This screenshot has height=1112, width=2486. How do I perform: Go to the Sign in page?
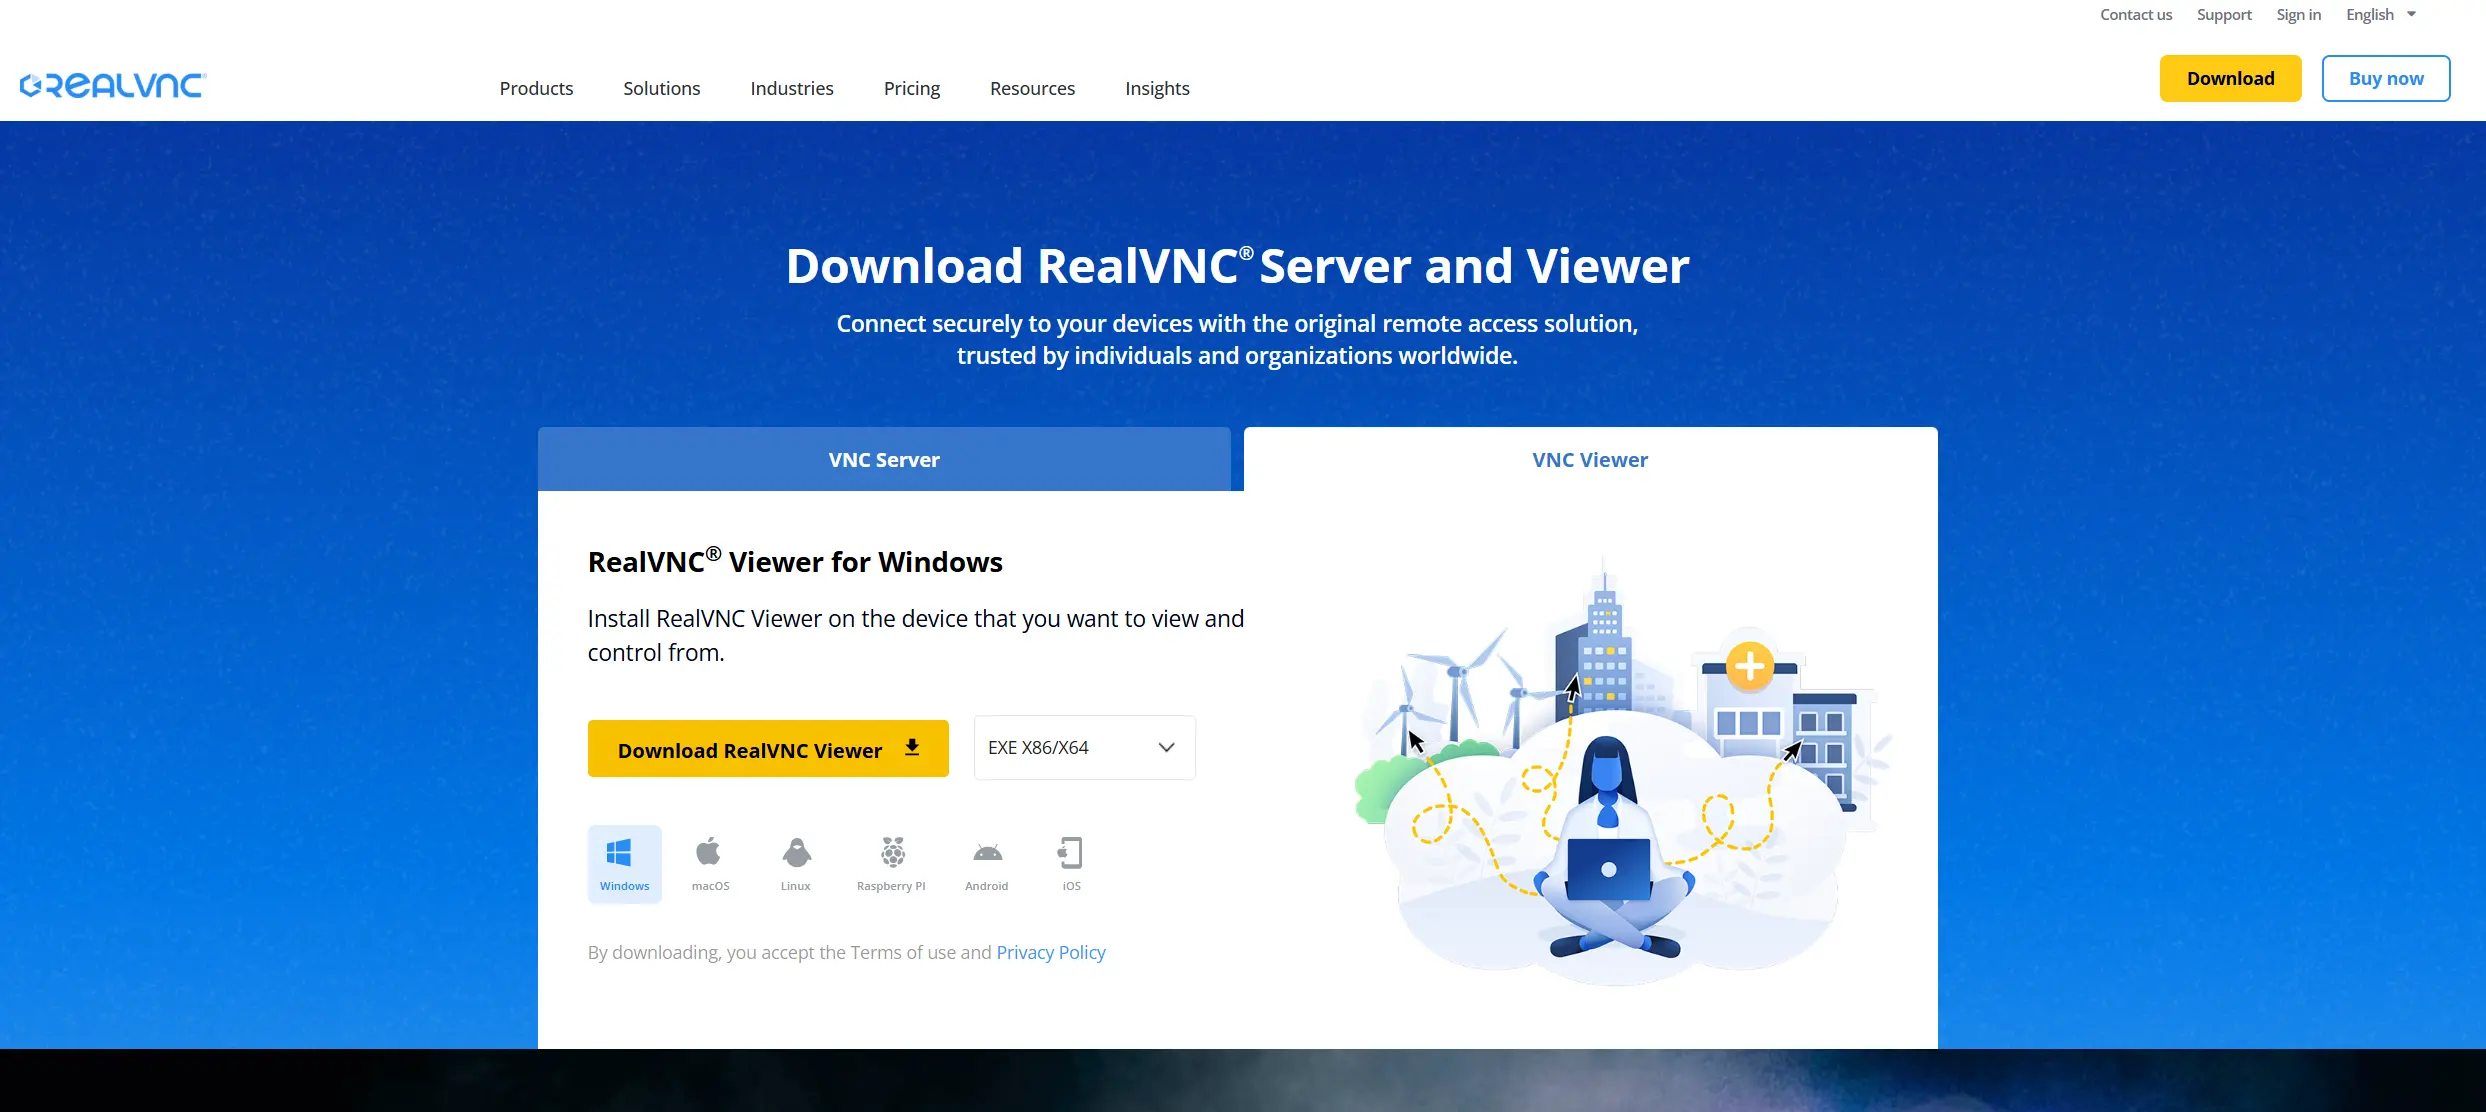click(2298, 14)
